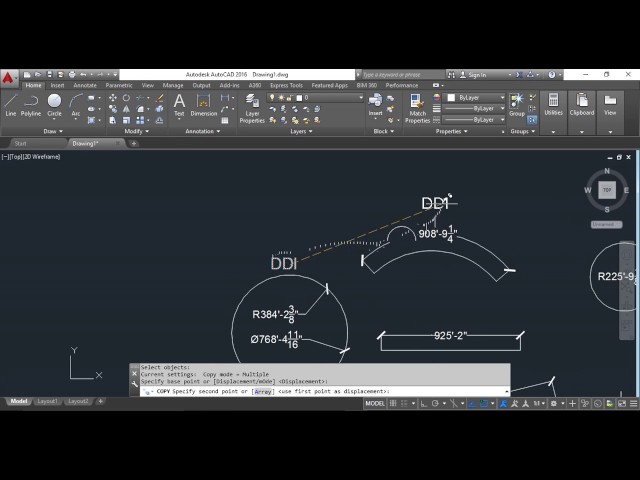Expand the Block panel dropdown

pyautogui.click(x=384, y=131)
